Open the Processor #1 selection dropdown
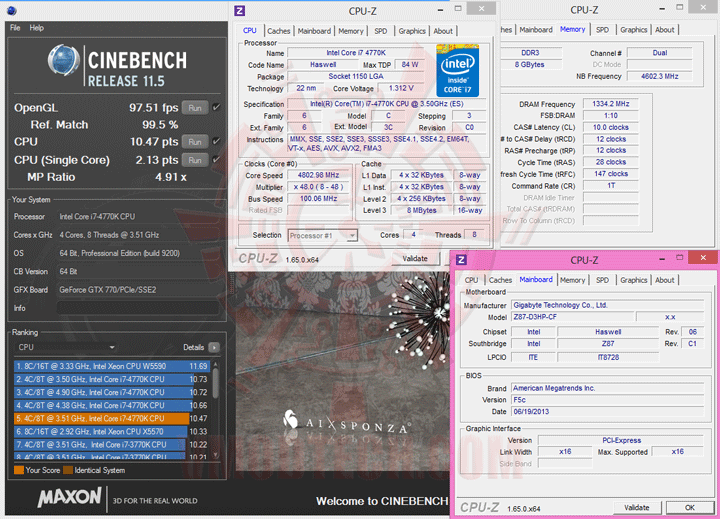The width and height of the screenshot is (720, 519). [x=322, y=236]
